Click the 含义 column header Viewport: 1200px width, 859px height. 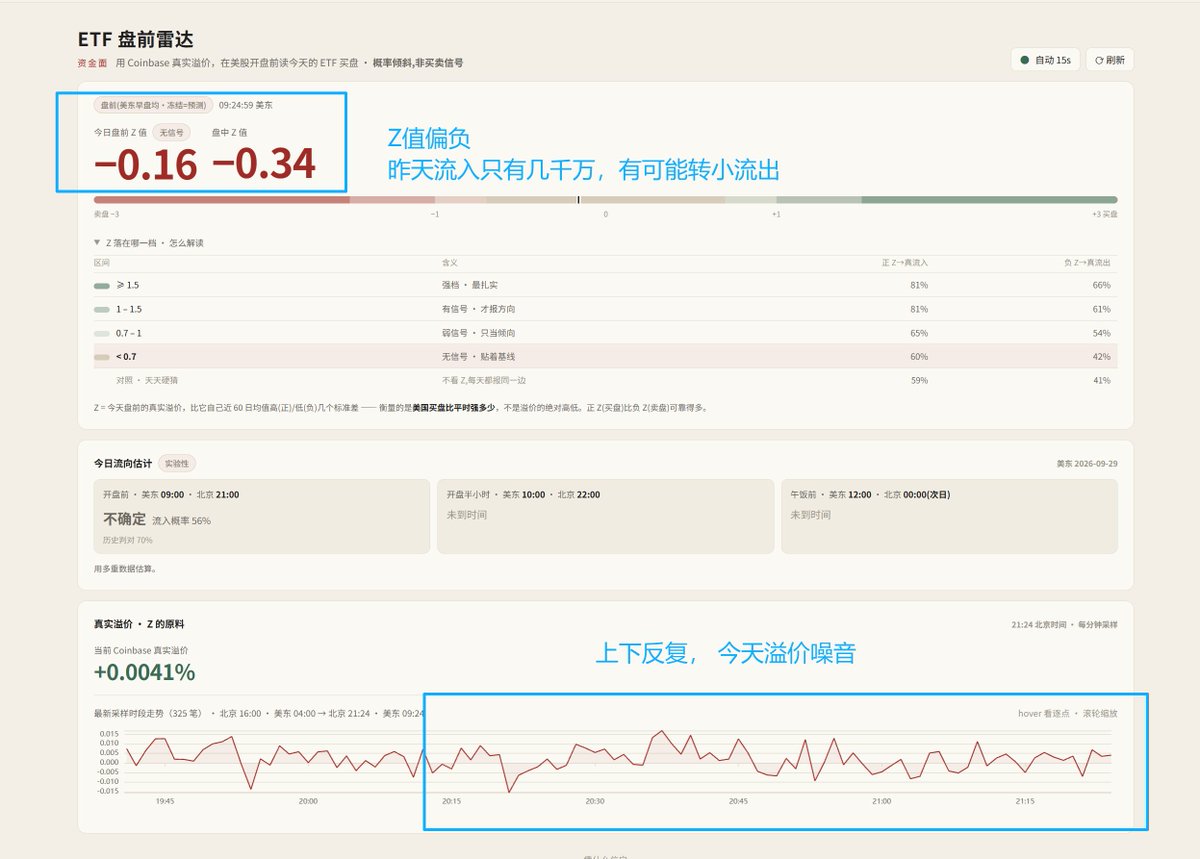point(450,262)
